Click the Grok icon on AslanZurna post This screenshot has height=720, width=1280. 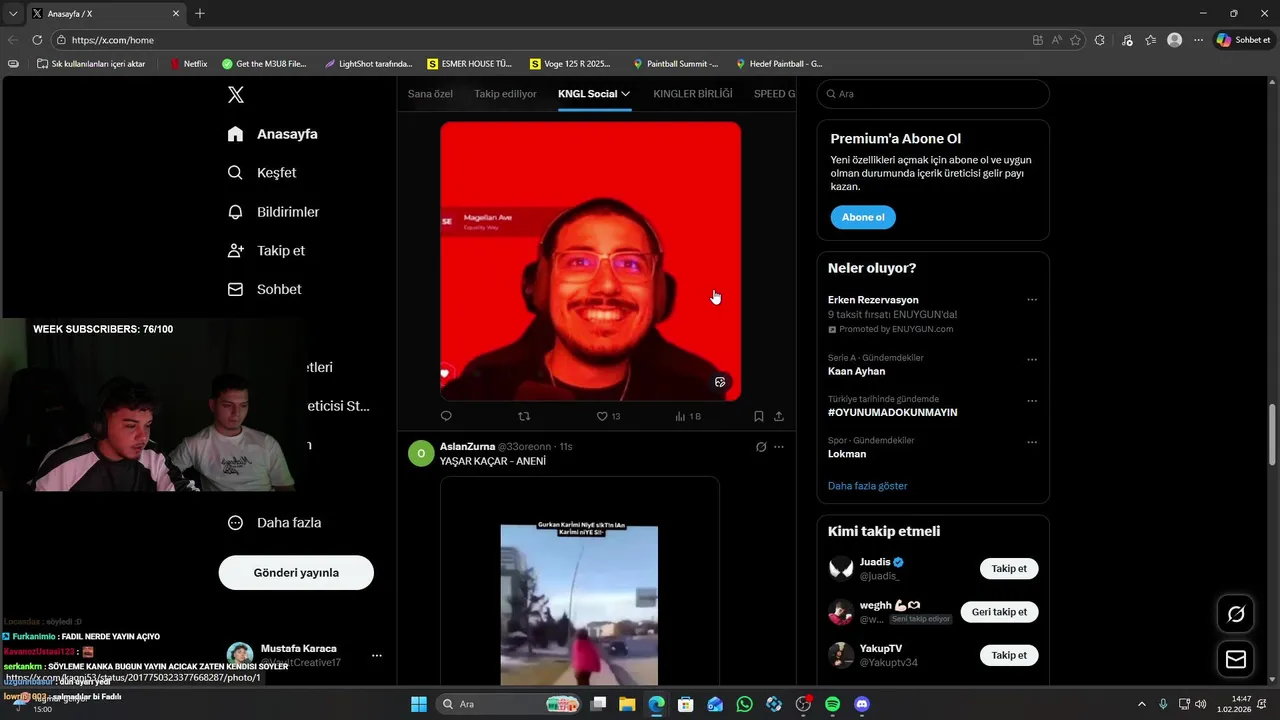tap(761, 447)
